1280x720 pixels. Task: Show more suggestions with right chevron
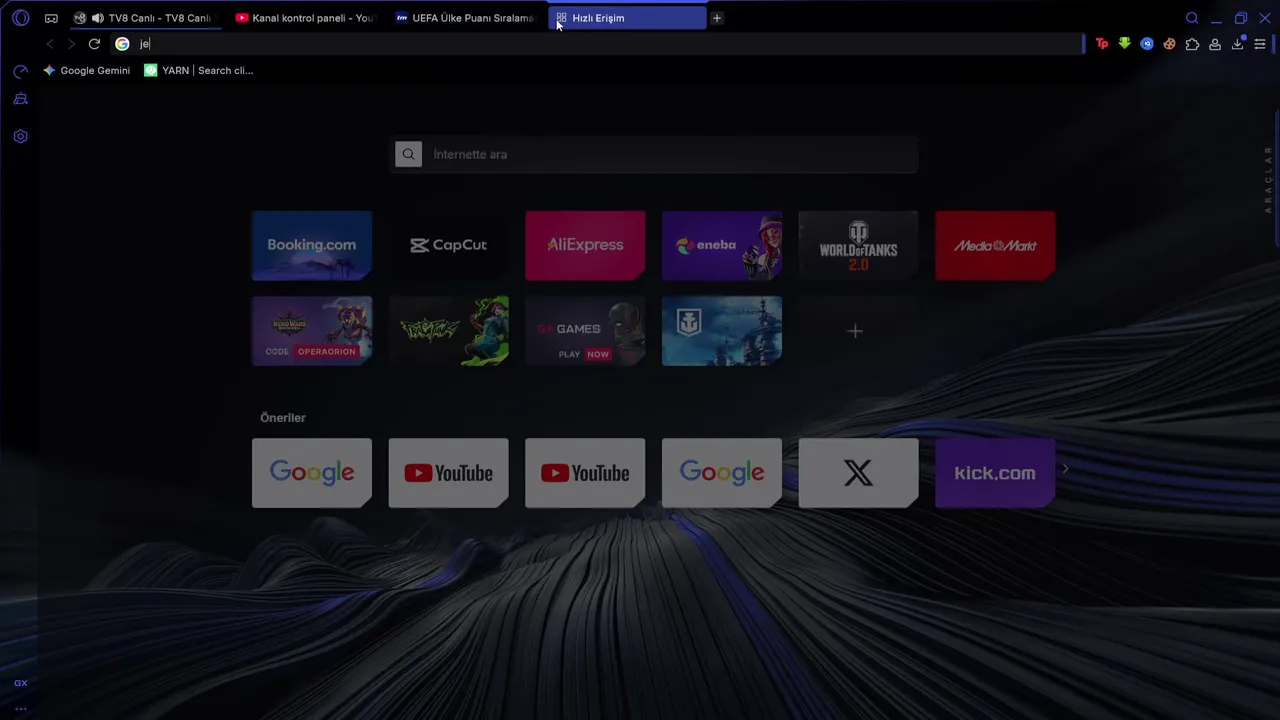coord(1066,469)
